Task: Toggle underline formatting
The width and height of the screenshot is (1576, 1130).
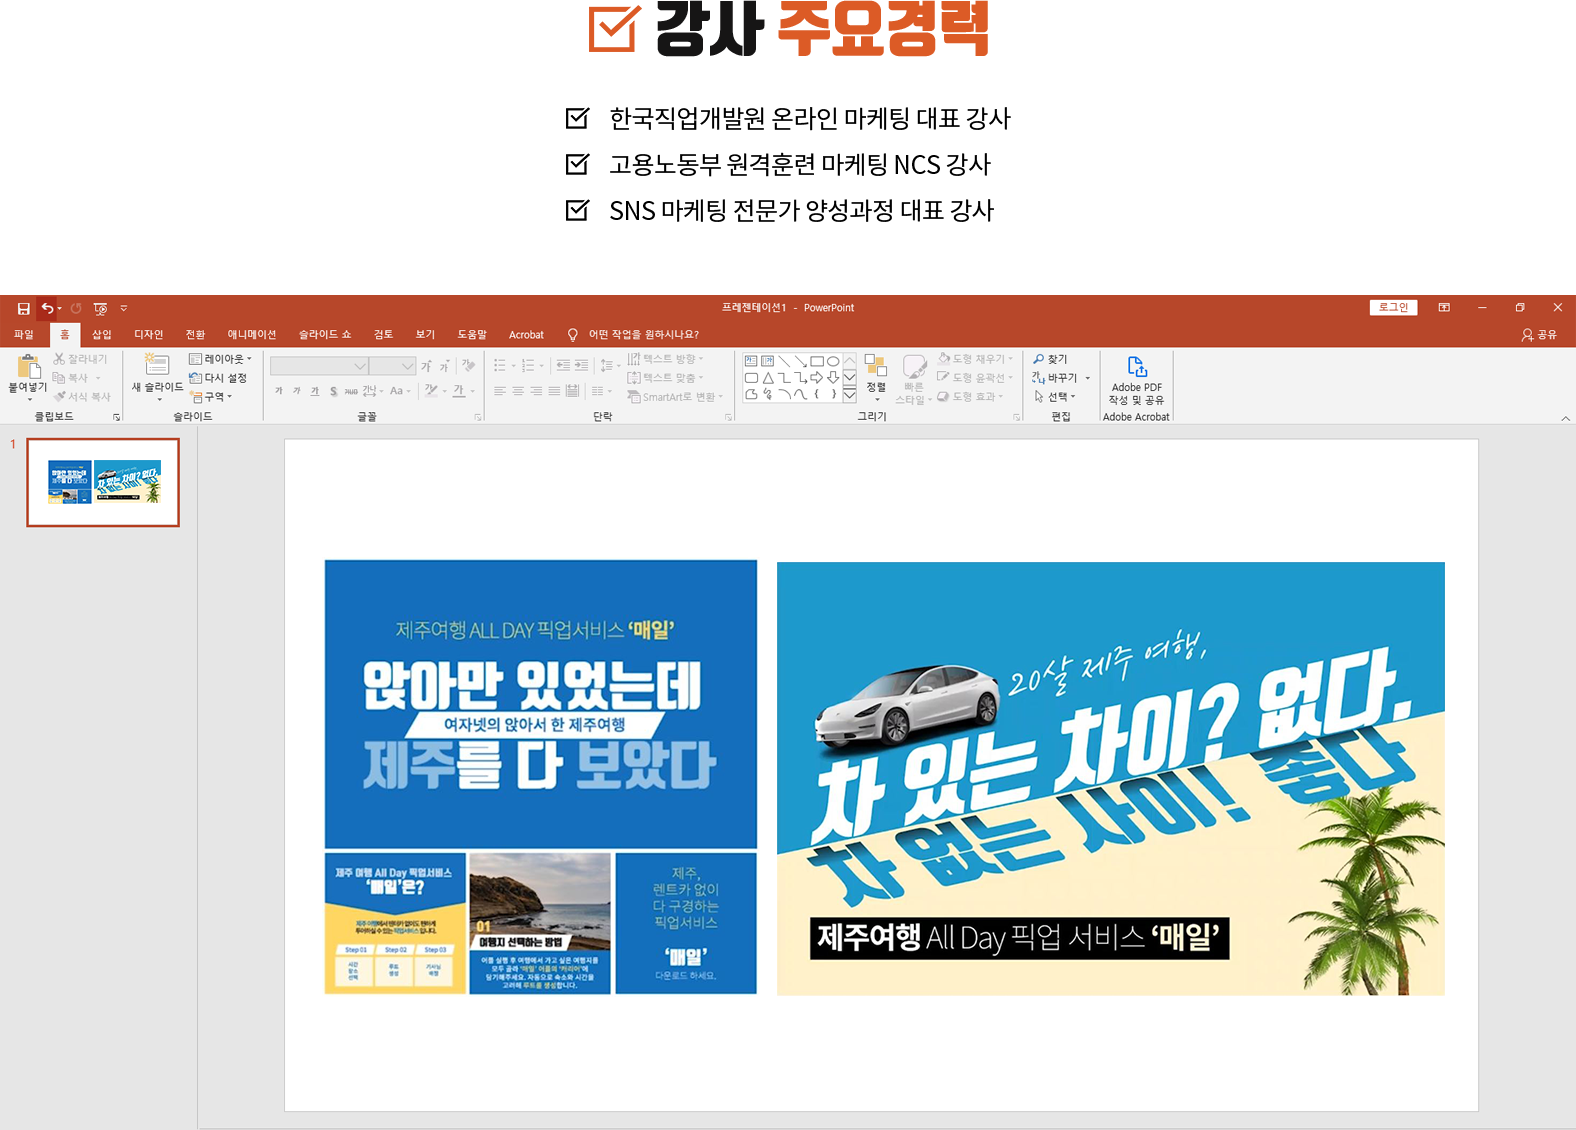Action: (x=315, y=391)
